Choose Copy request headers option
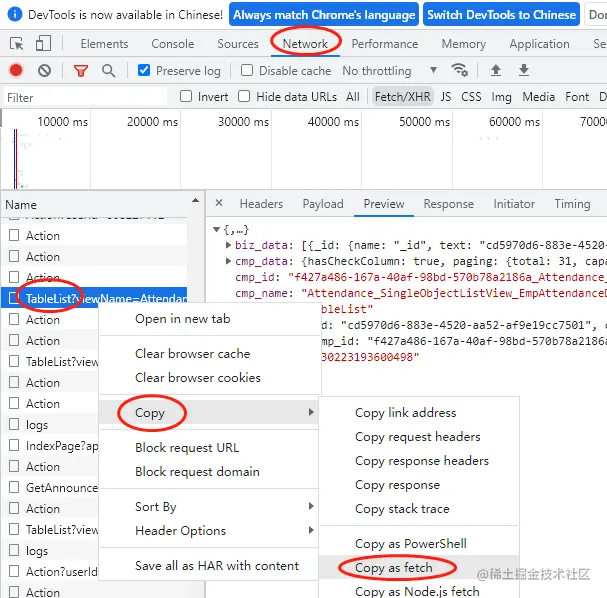The width and height of the screenshot is (607, 598). 419,436
